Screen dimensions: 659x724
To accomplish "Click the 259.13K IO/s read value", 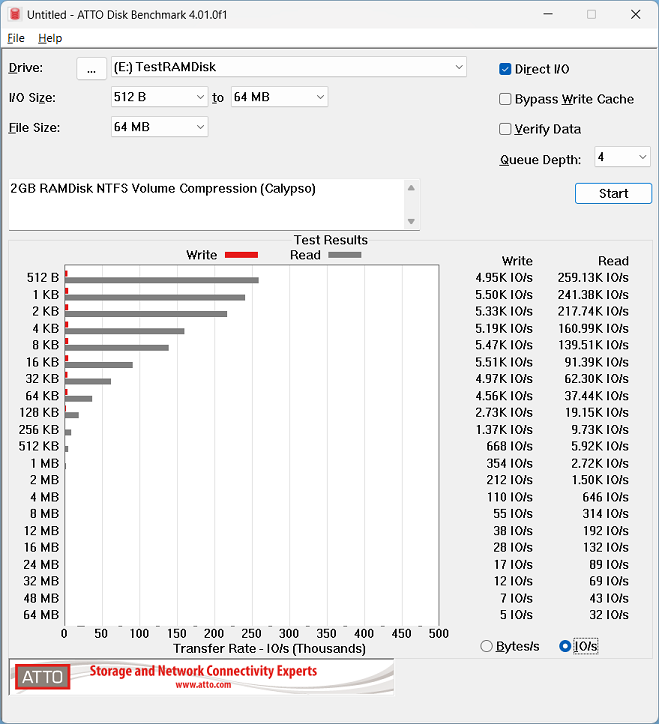I will (x=593, y=278).
